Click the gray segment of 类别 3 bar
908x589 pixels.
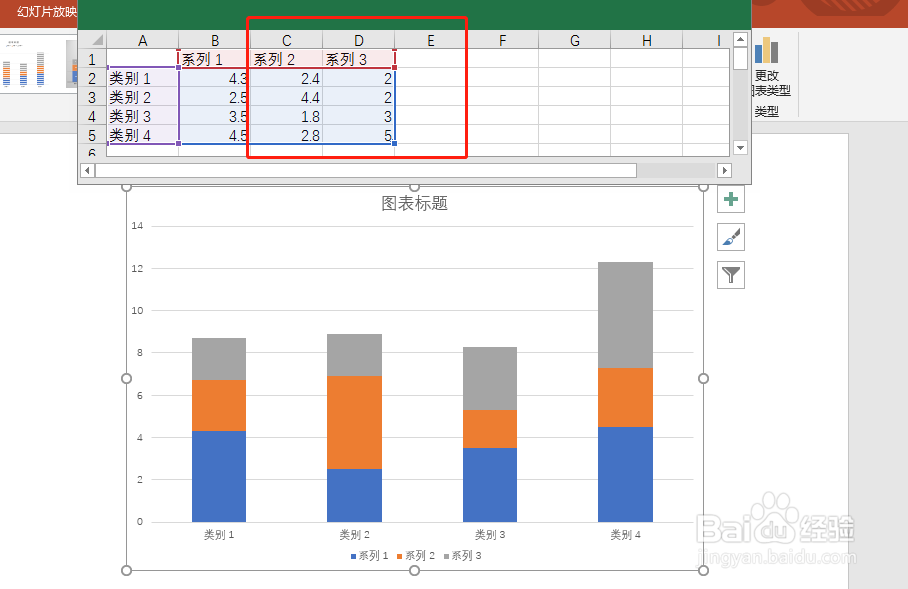point(490,379)
